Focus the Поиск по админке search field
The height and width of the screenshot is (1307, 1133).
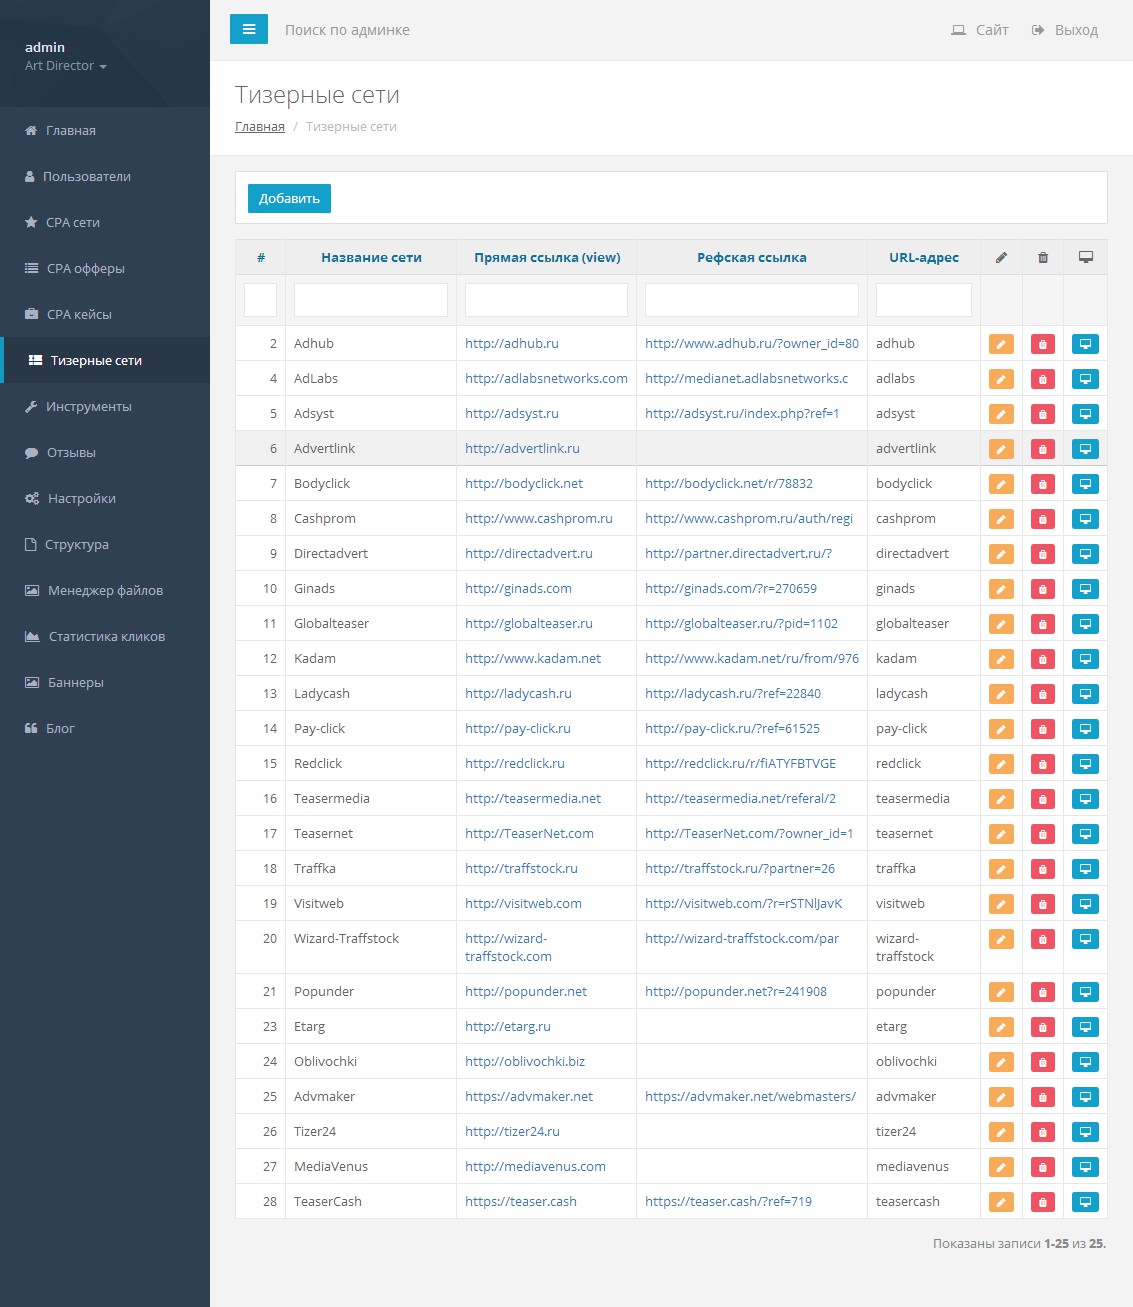pos(347,30)
